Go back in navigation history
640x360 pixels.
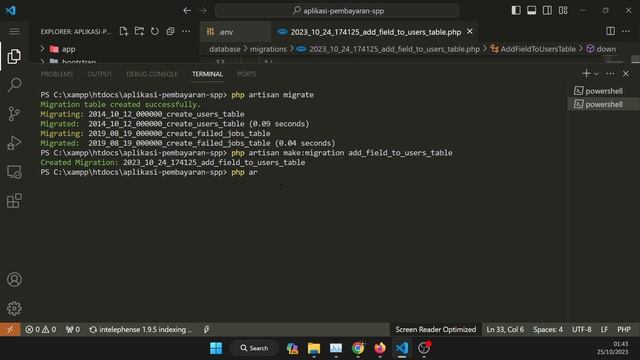click(187, 11)
